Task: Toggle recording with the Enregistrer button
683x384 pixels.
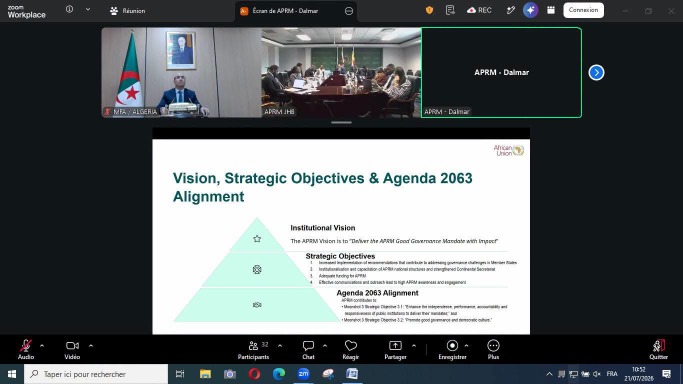Action: [452, 350]
